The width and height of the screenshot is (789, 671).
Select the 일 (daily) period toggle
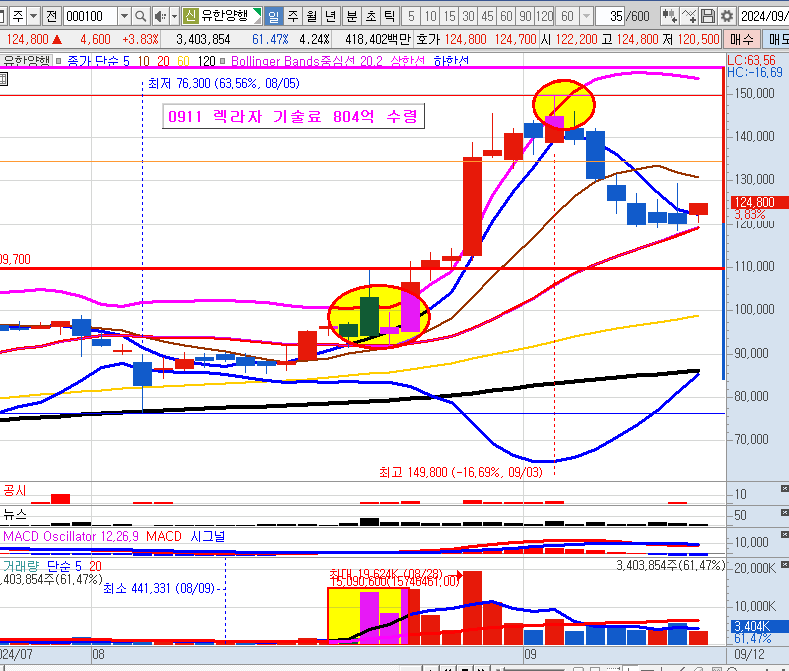pyautogui.click(x=273, y=16)
